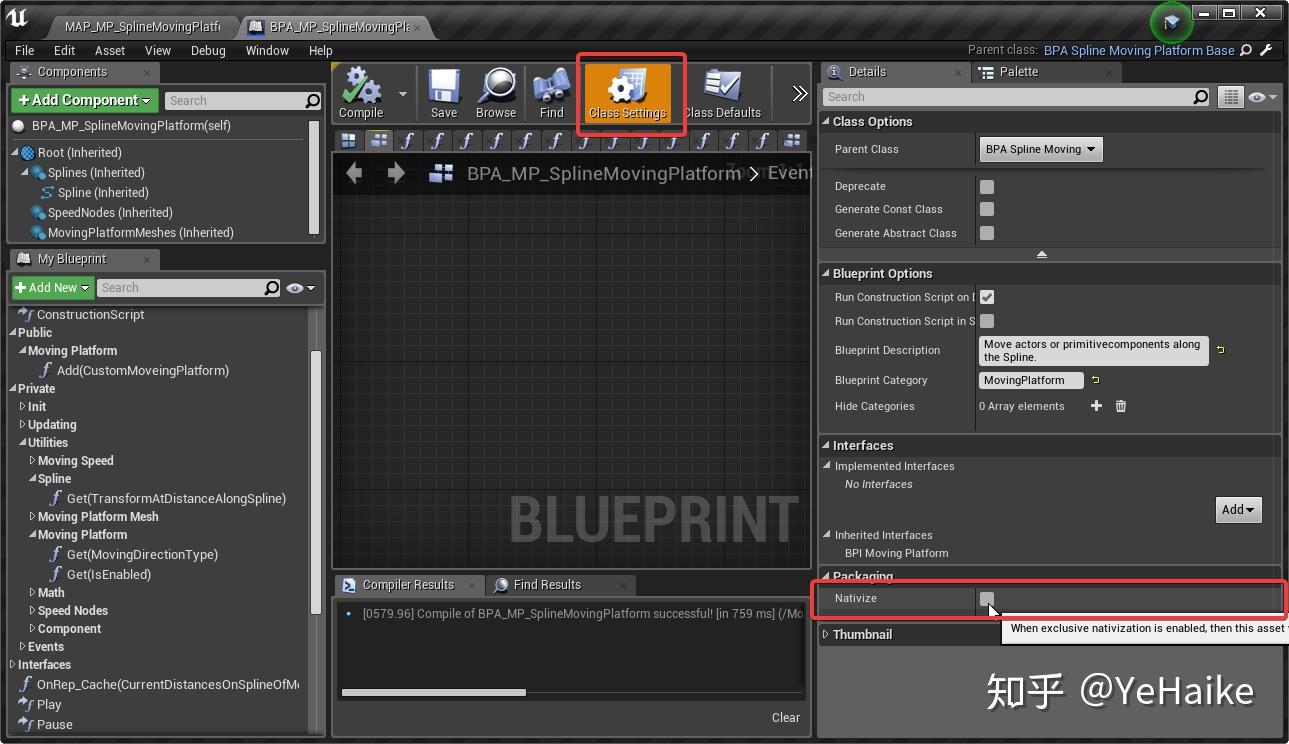Click the eye filter icon in My Blueprint

coord(295,287)
